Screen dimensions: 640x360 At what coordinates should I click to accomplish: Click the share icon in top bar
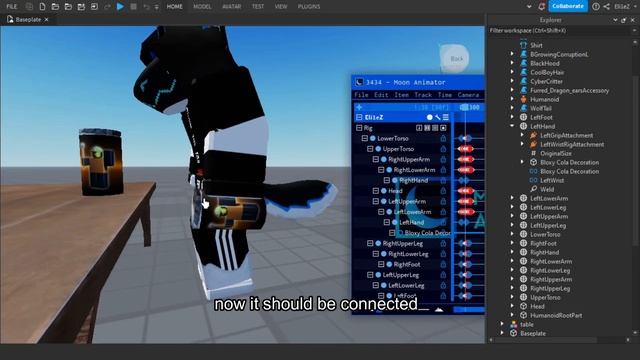coord(607,7)
